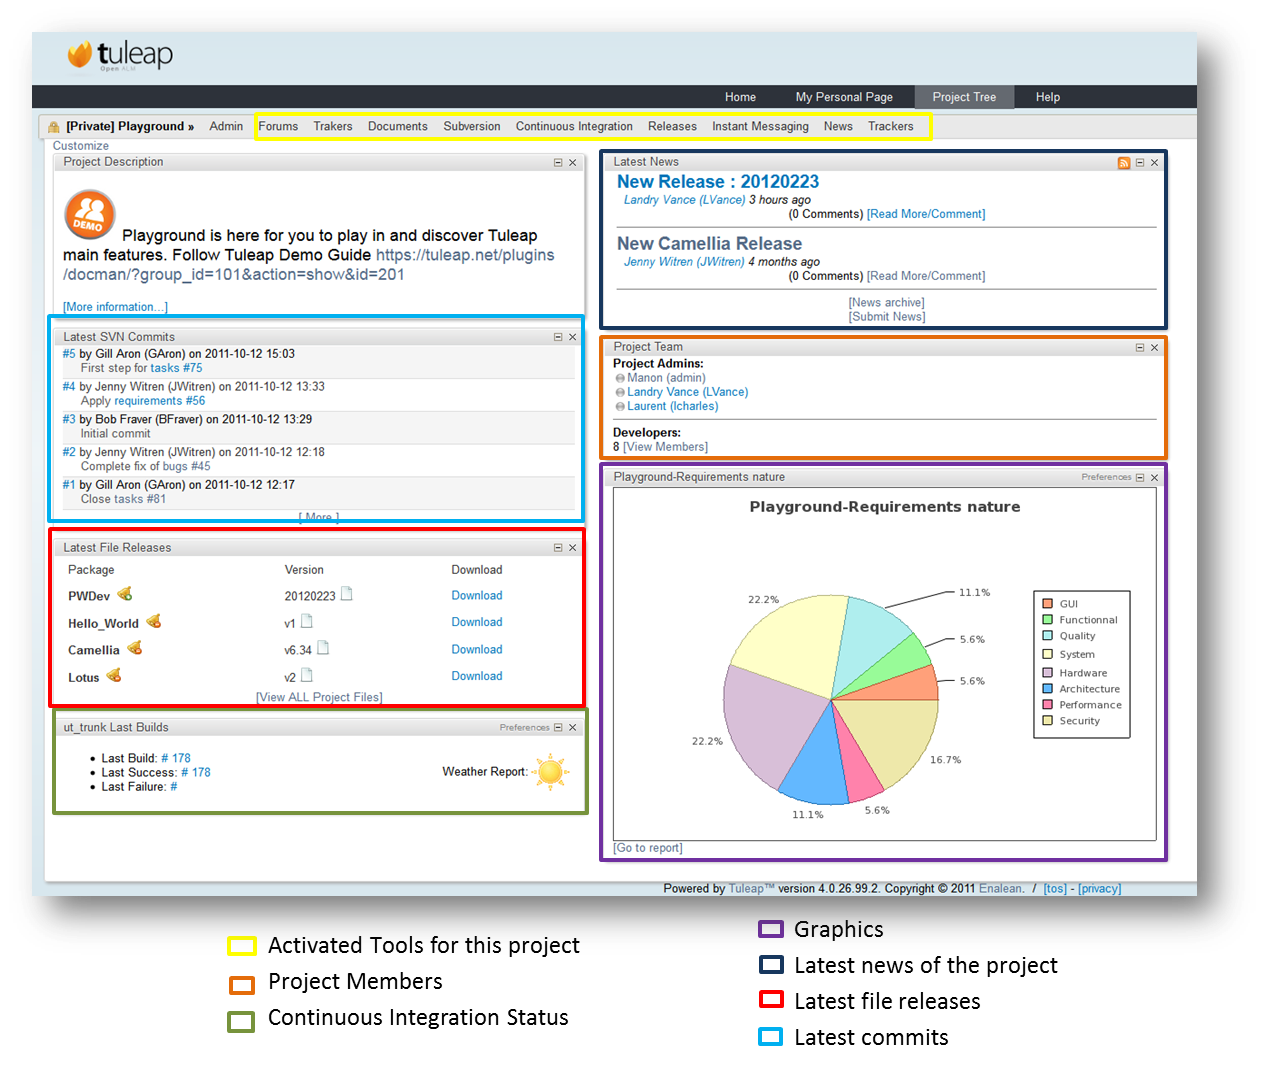The width and height of the screenshot is (1262, 1067).
Task: Click the Latest News RSS feed icon
Action: click(1124, 163)
